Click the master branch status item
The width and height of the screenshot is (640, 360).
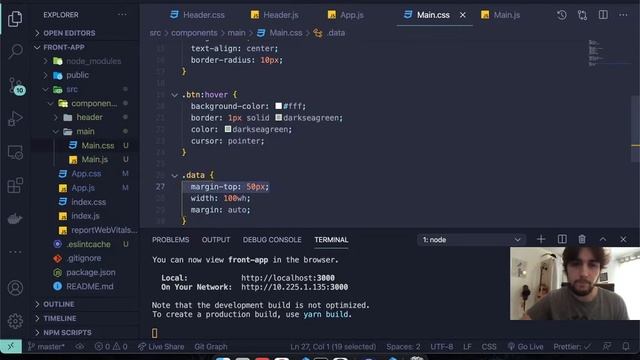click(x=46, y=347)
